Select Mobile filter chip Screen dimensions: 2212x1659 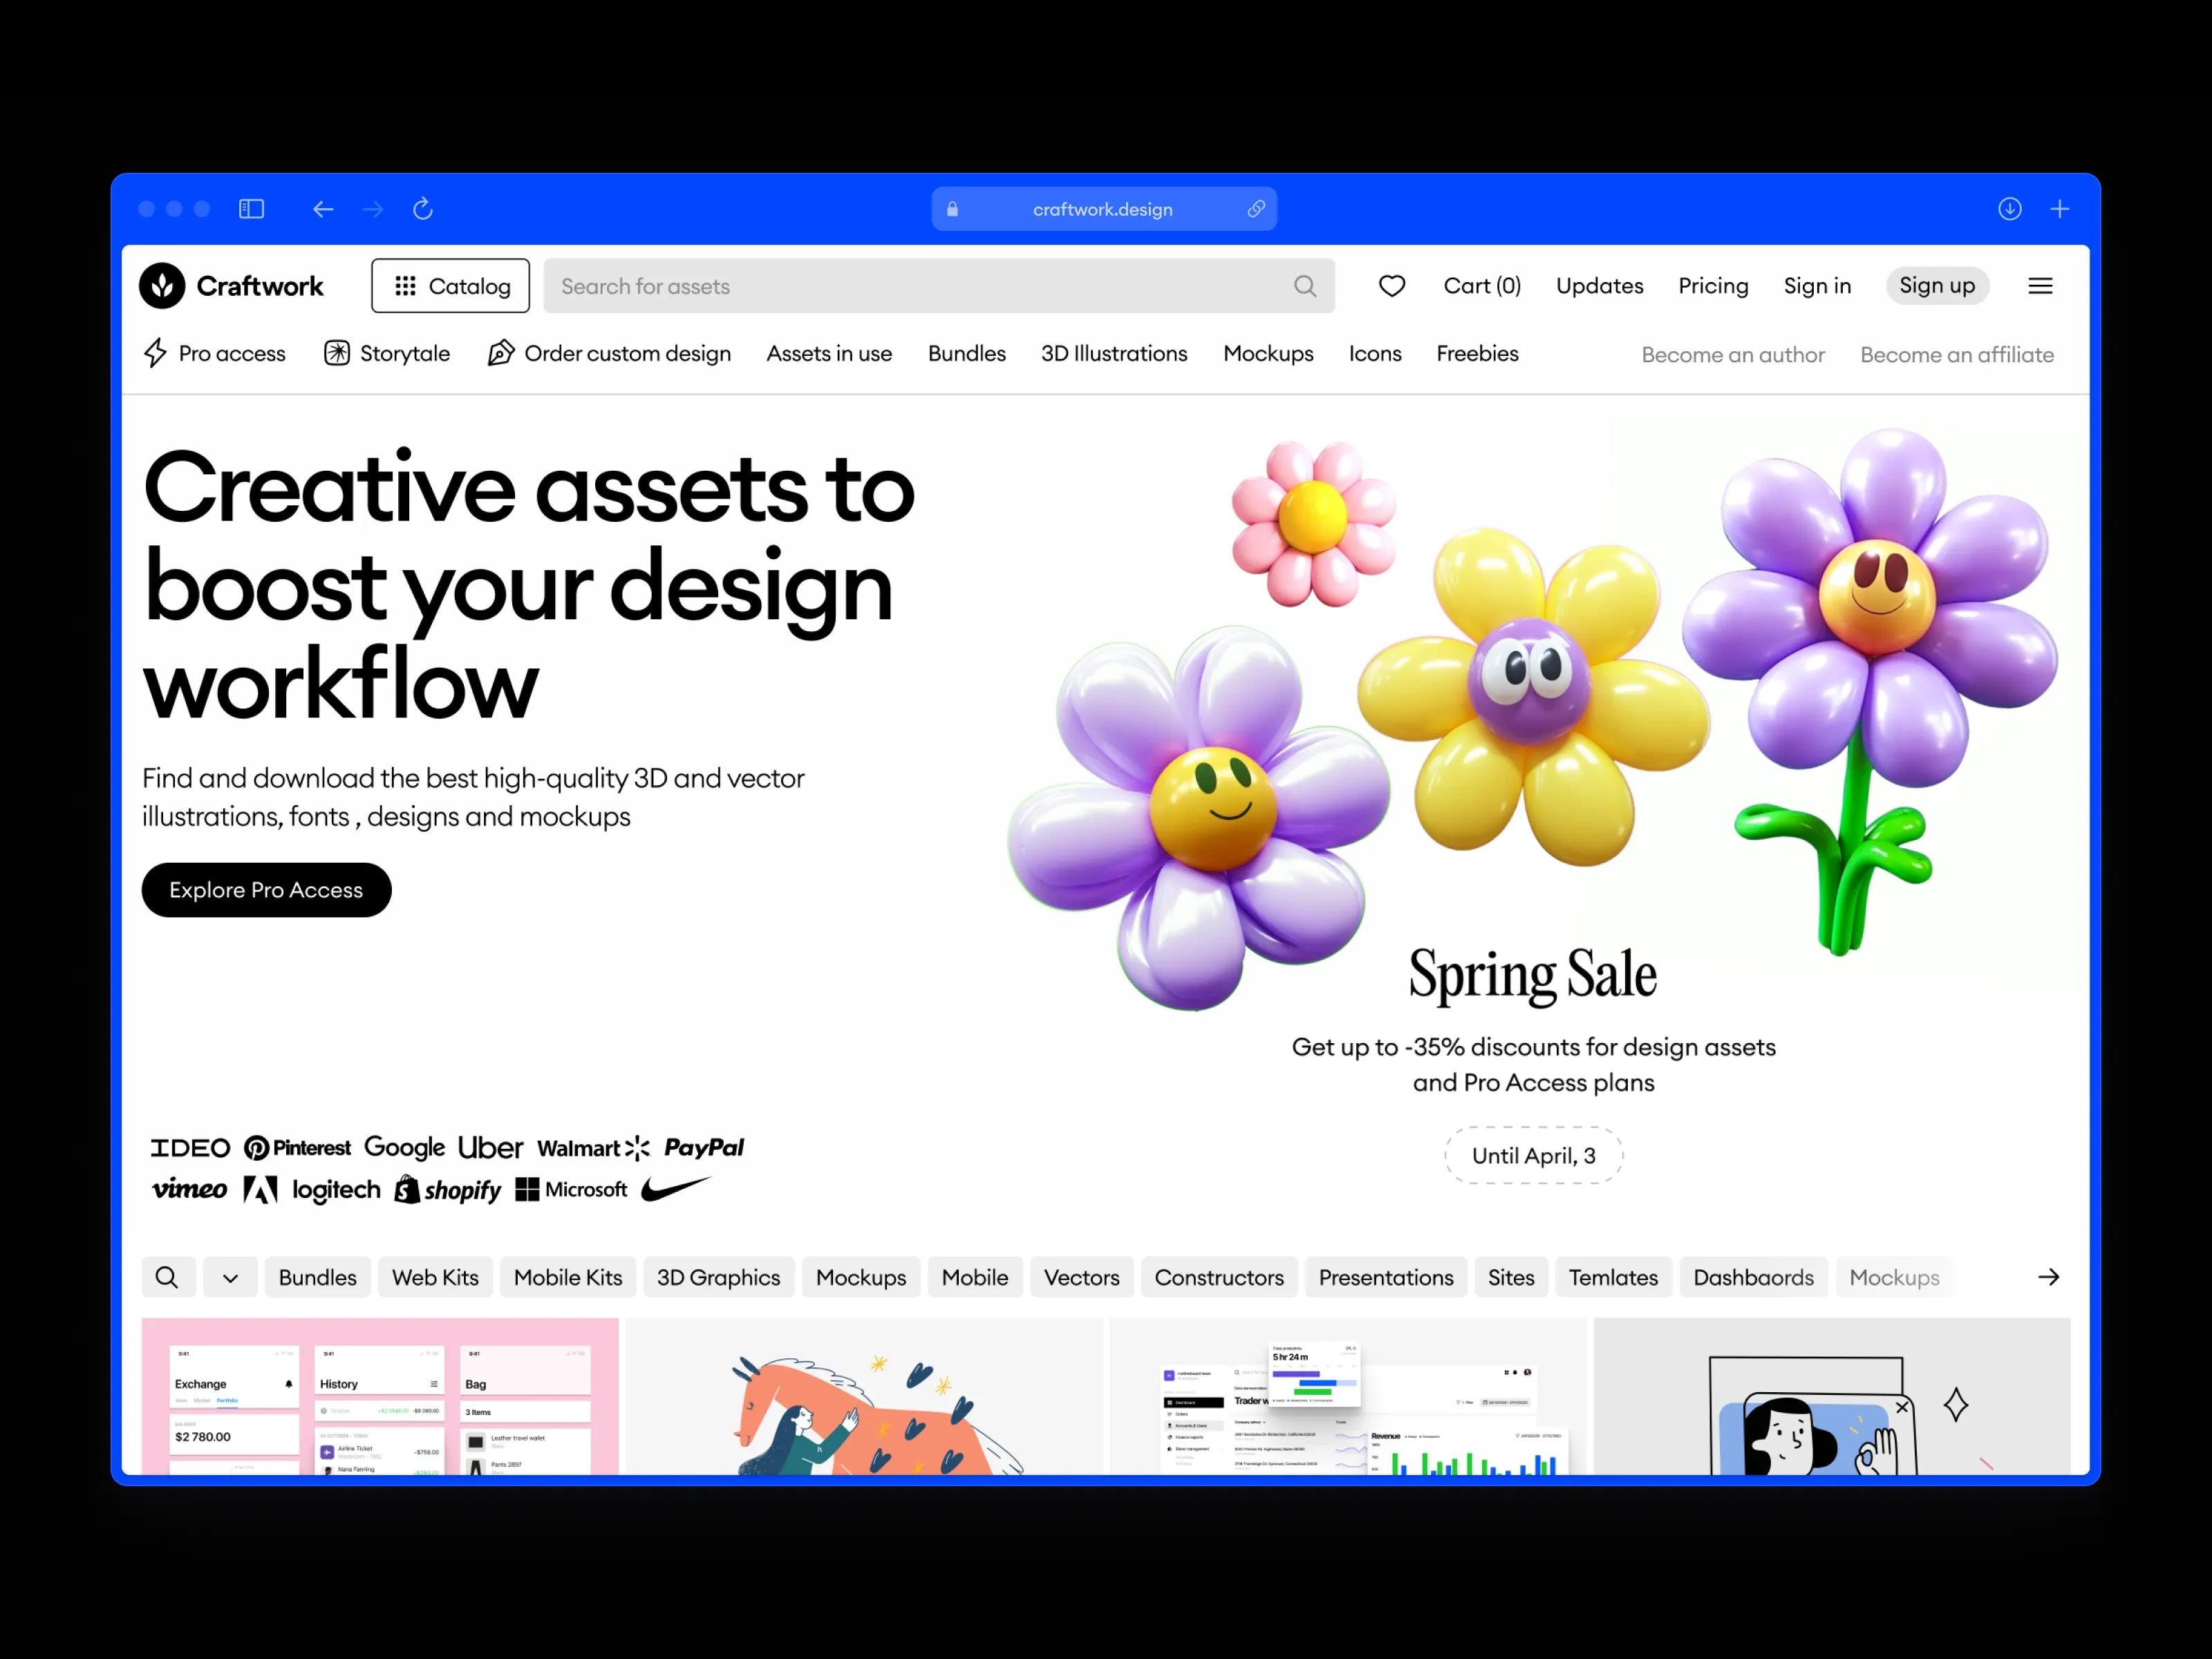975,1277
